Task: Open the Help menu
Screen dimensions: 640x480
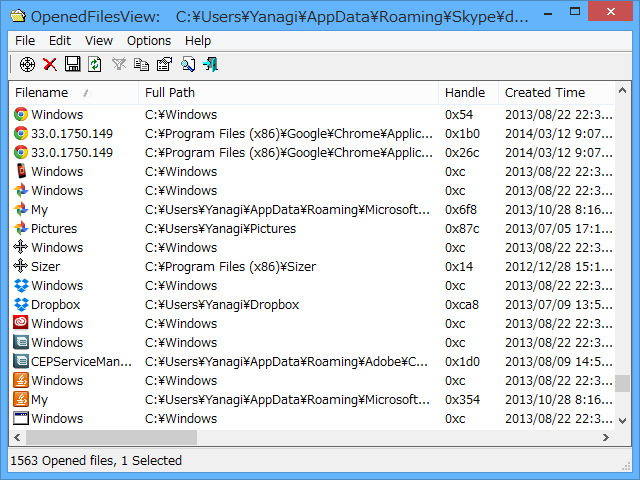Action: click(198, 41)
